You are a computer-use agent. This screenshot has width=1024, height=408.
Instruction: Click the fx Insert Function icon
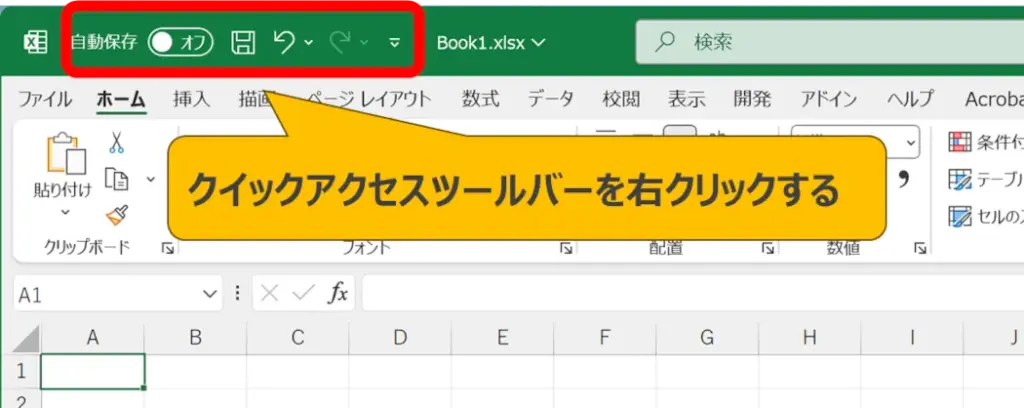(x=339, y=293)
